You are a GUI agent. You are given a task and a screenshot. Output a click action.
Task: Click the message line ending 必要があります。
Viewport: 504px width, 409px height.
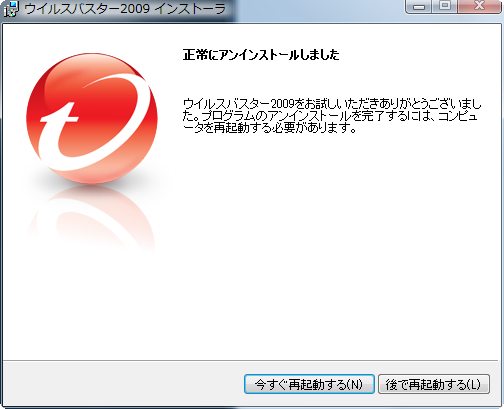[x=270, y=128]
